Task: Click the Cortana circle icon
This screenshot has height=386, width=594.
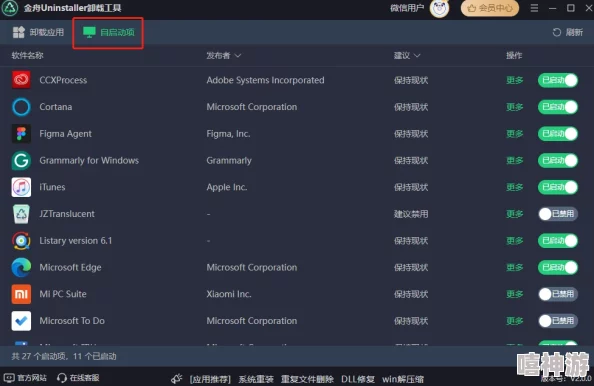Action: [x=21, y=107]
